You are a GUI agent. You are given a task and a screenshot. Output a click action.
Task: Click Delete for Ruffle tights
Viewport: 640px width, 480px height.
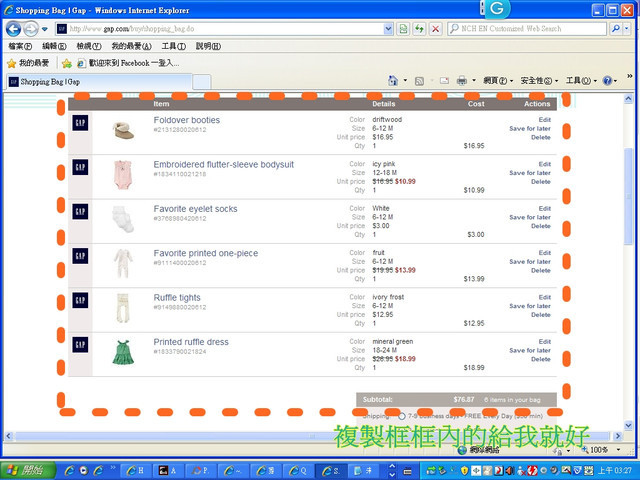pos(541,315)
